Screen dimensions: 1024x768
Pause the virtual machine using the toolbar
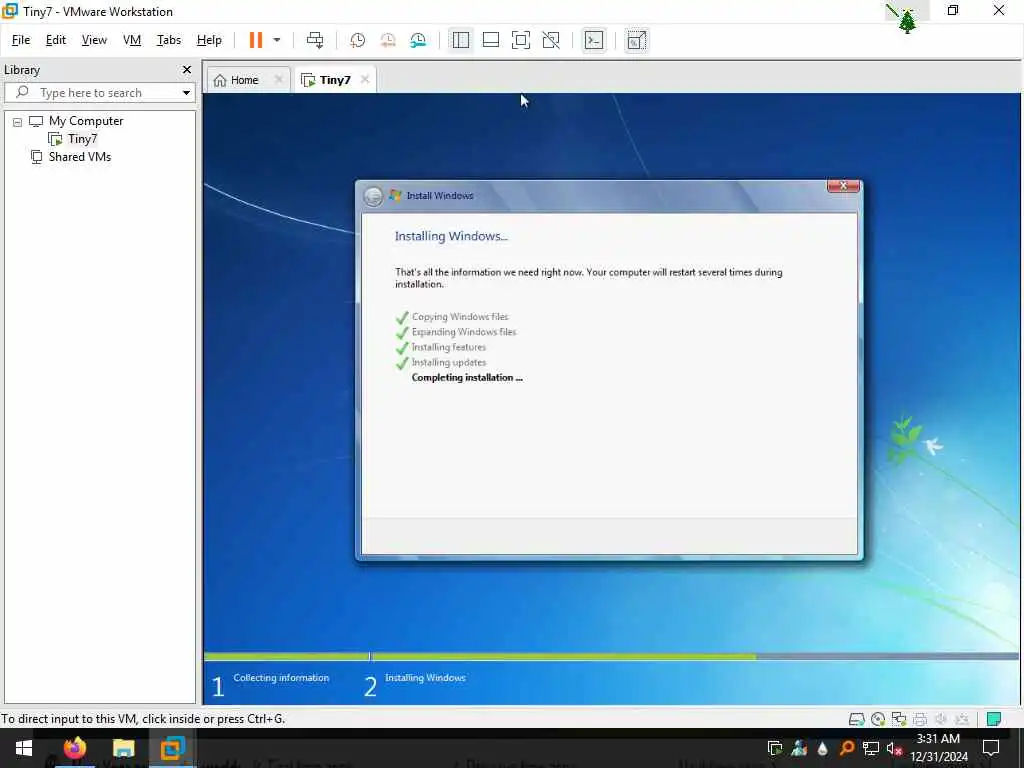[x=255, y=40]
